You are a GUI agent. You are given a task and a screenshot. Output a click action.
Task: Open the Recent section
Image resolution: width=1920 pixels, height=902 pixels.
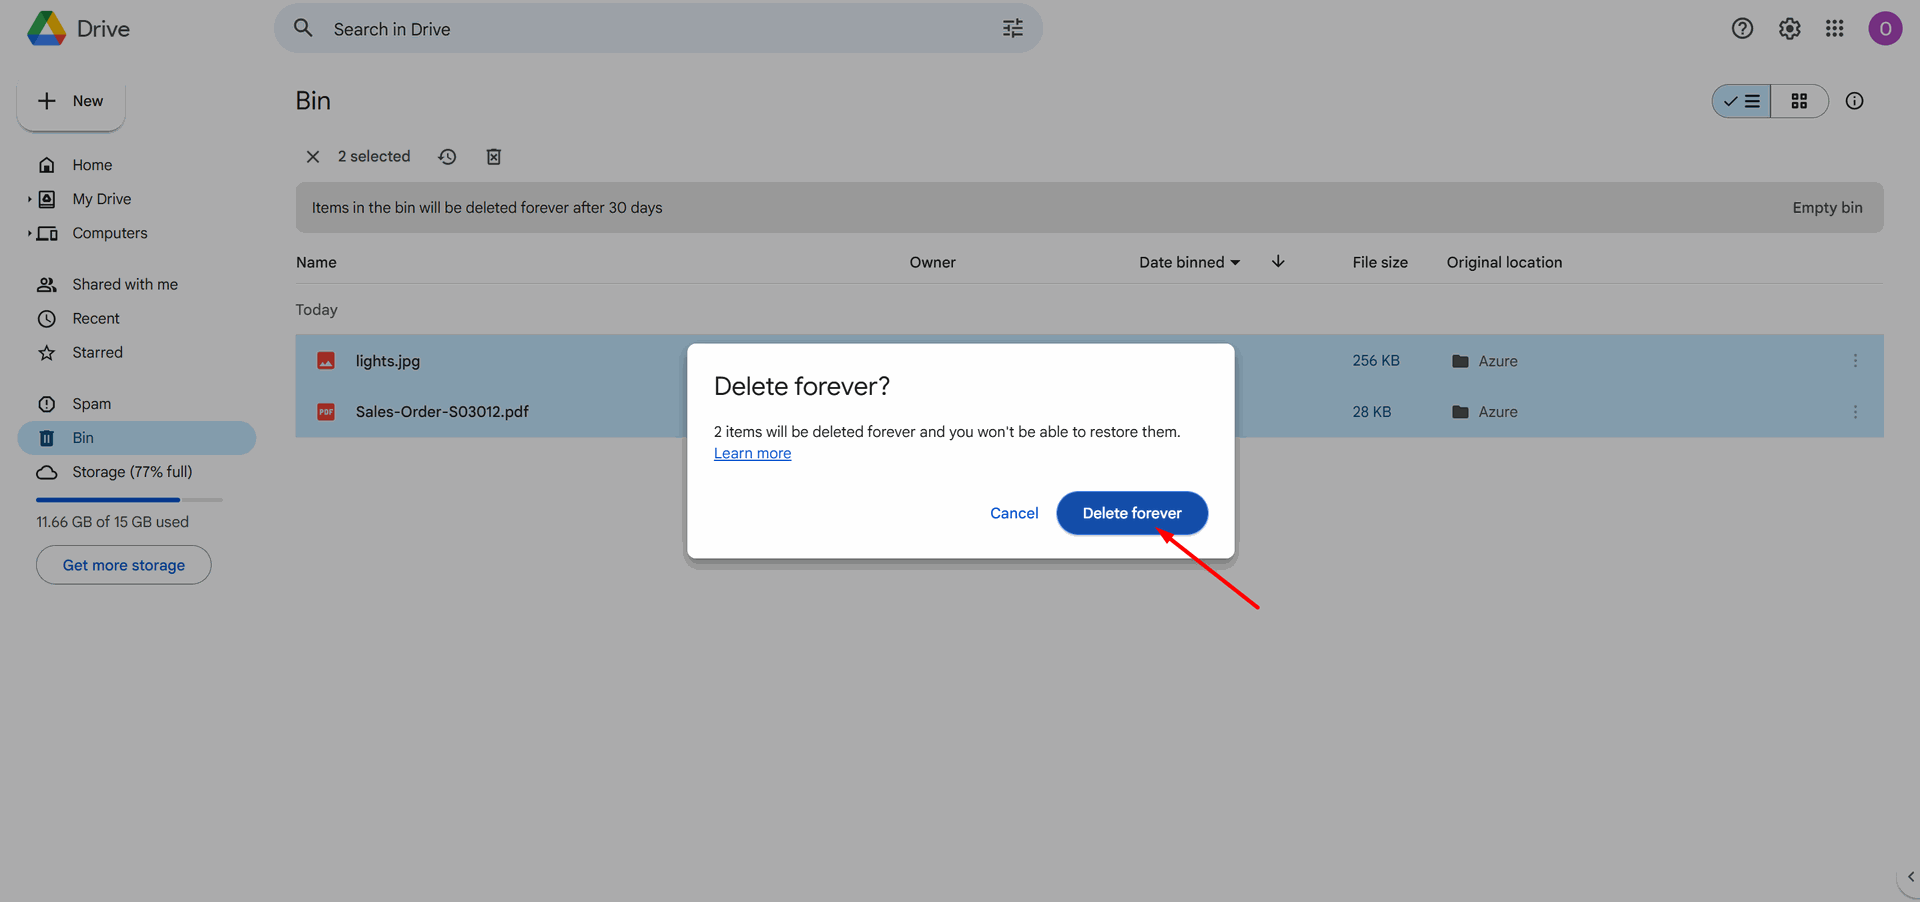coord(96,318)
